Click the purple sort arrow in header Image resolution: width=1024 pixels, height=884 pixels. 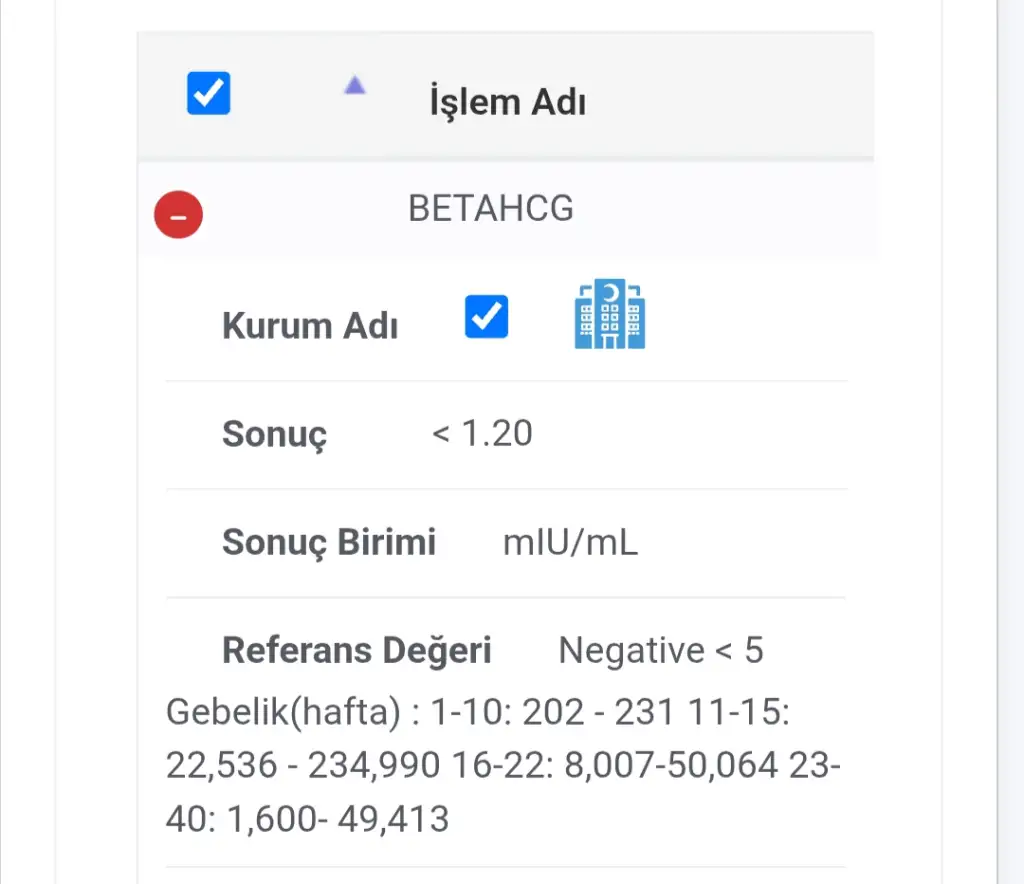[x=354, y=87]
